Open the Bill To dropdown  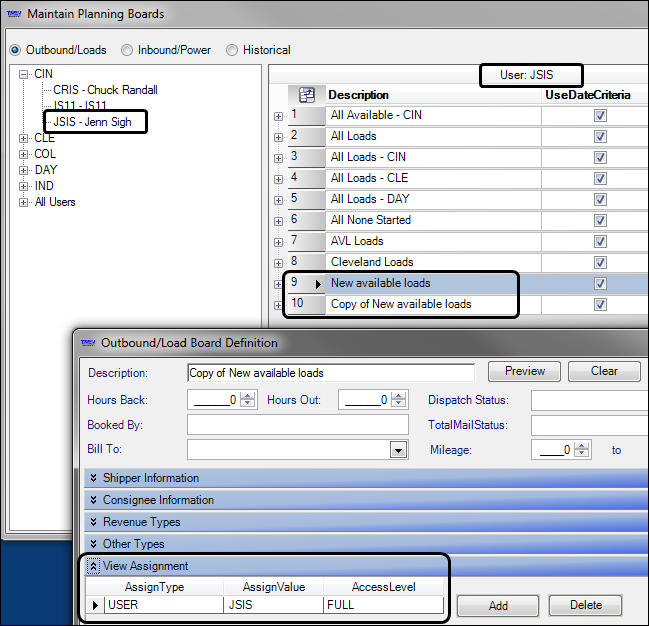(x=397, y=450)
